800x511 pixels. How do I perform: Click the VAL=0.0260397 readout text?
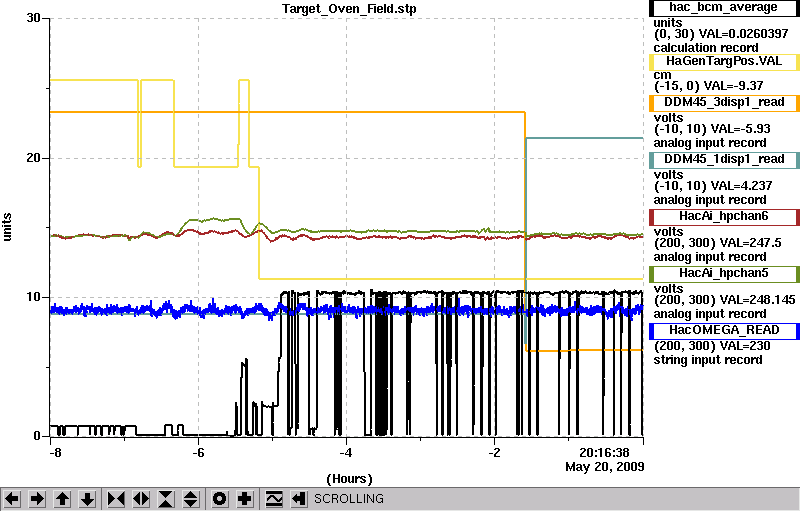point(743,34)
